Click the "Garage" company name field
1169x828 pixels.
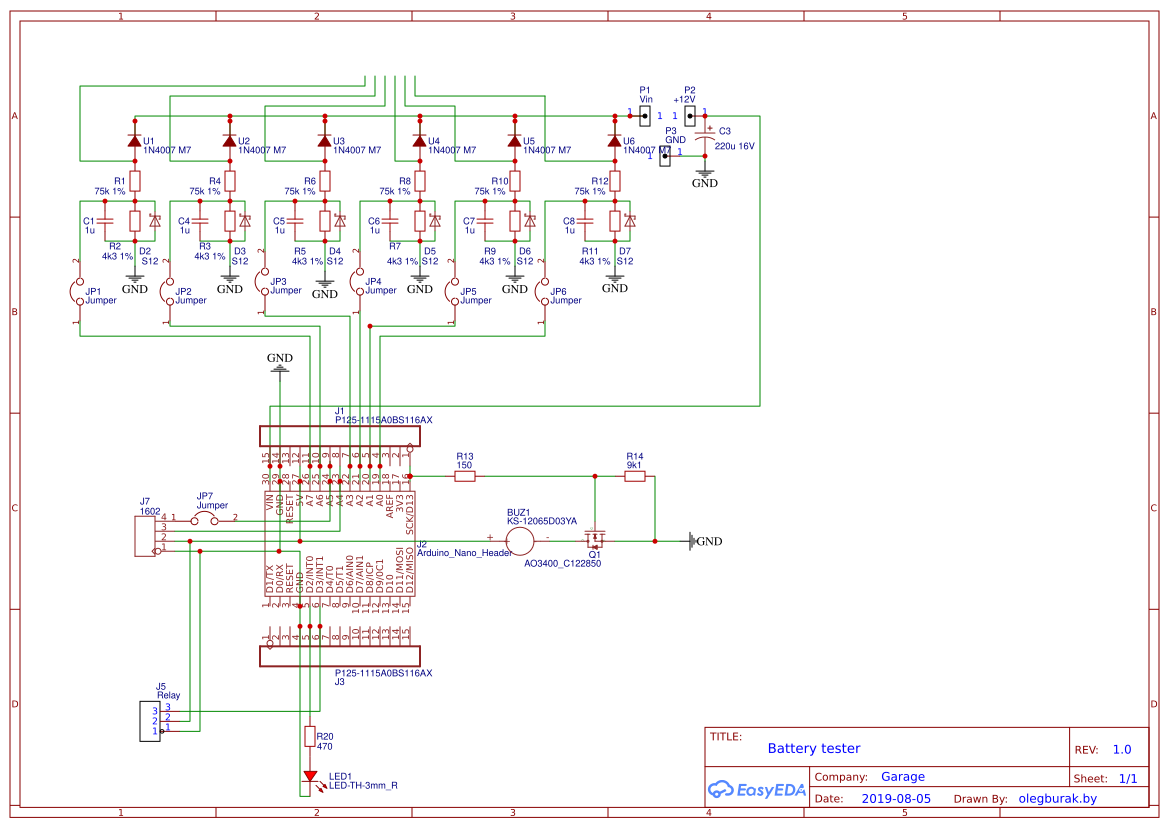coord(902,777)
